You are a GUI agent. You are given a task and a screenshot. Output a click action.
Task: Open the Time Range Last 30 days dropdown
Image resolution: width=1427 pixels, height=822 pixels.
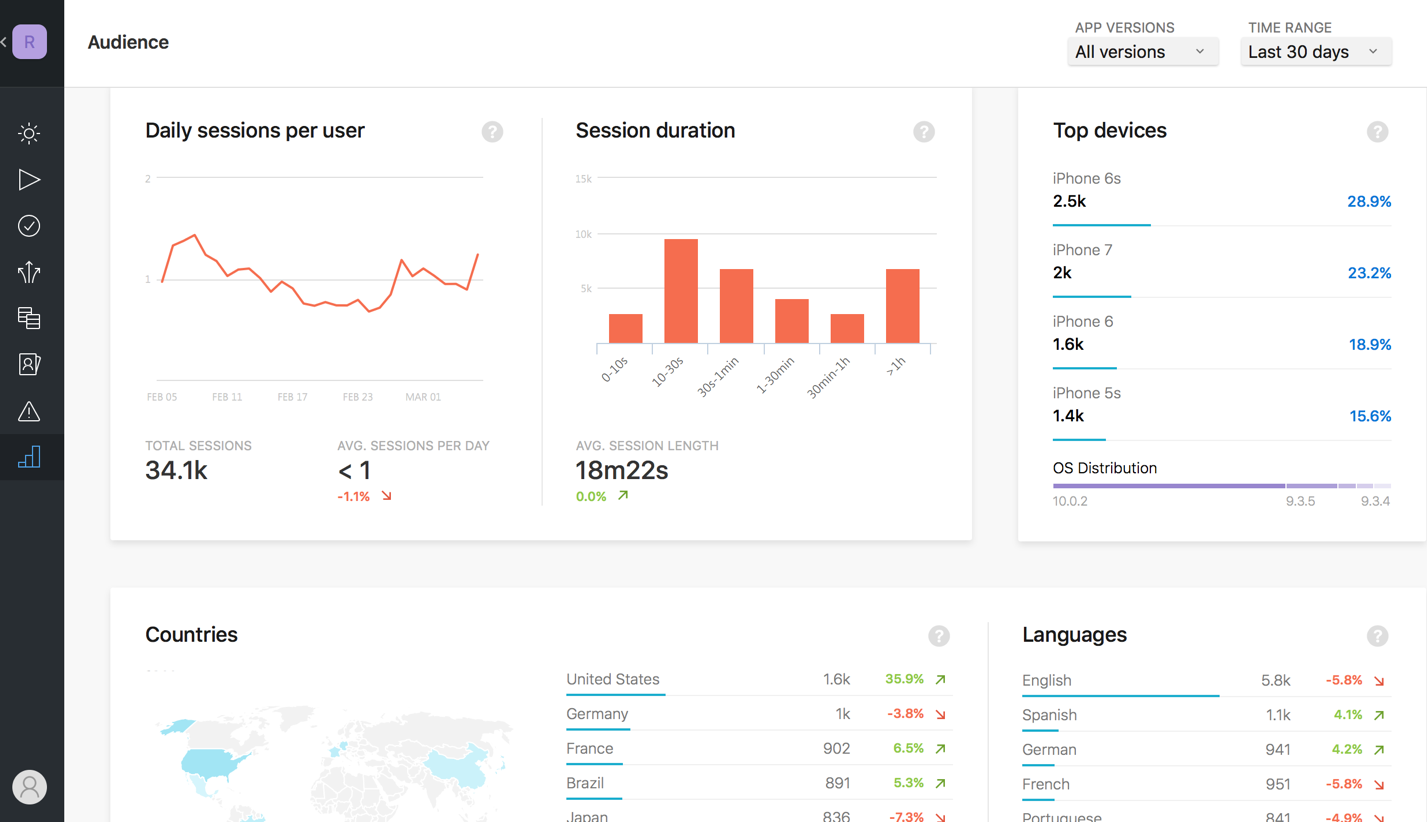click(x=1316, y=52)
